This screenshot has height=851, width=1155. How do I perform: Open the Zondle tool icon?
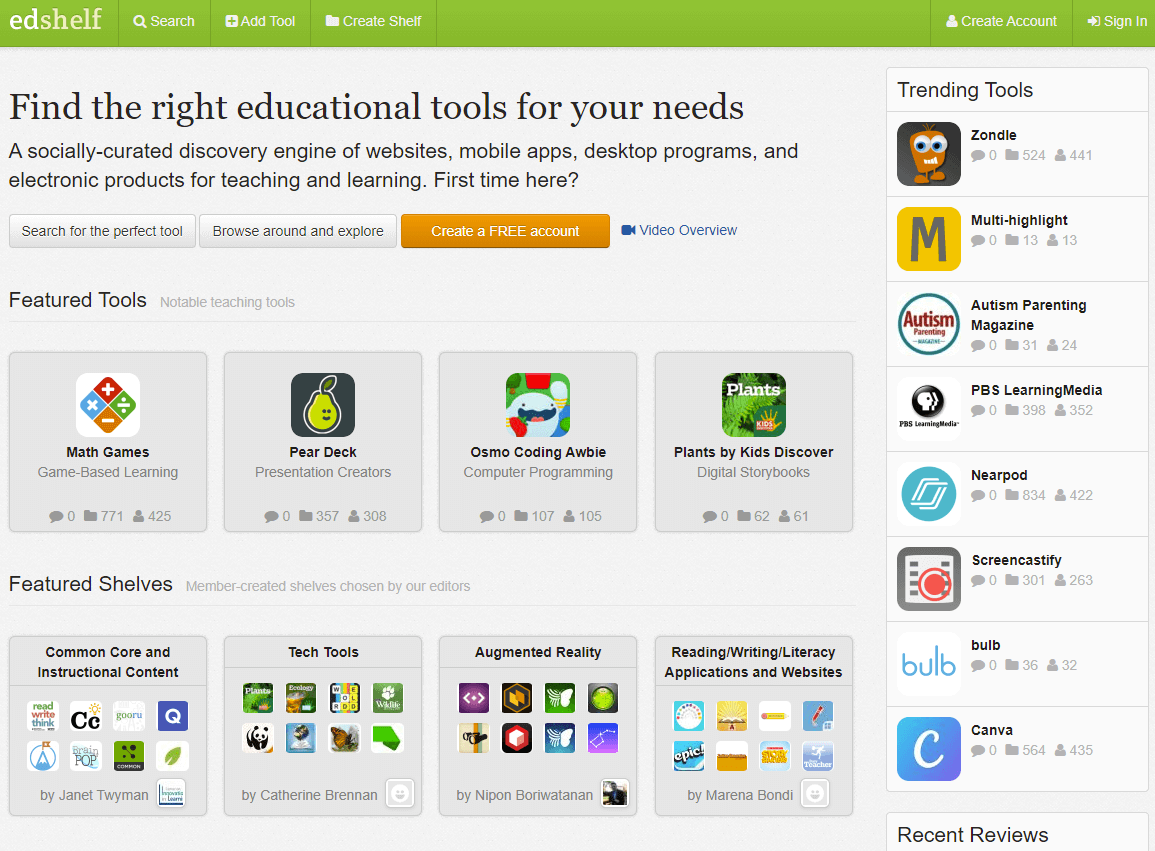(929, 154)
